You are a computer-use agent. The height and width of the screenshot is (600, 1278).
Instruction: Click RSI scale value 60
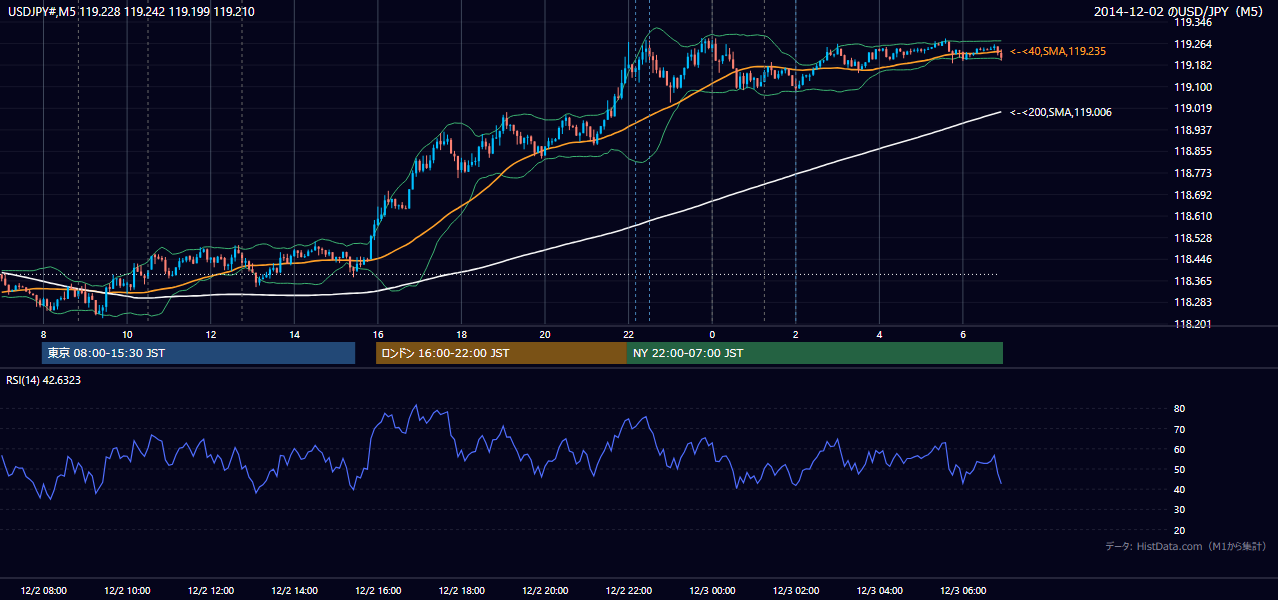[1179, 449]
